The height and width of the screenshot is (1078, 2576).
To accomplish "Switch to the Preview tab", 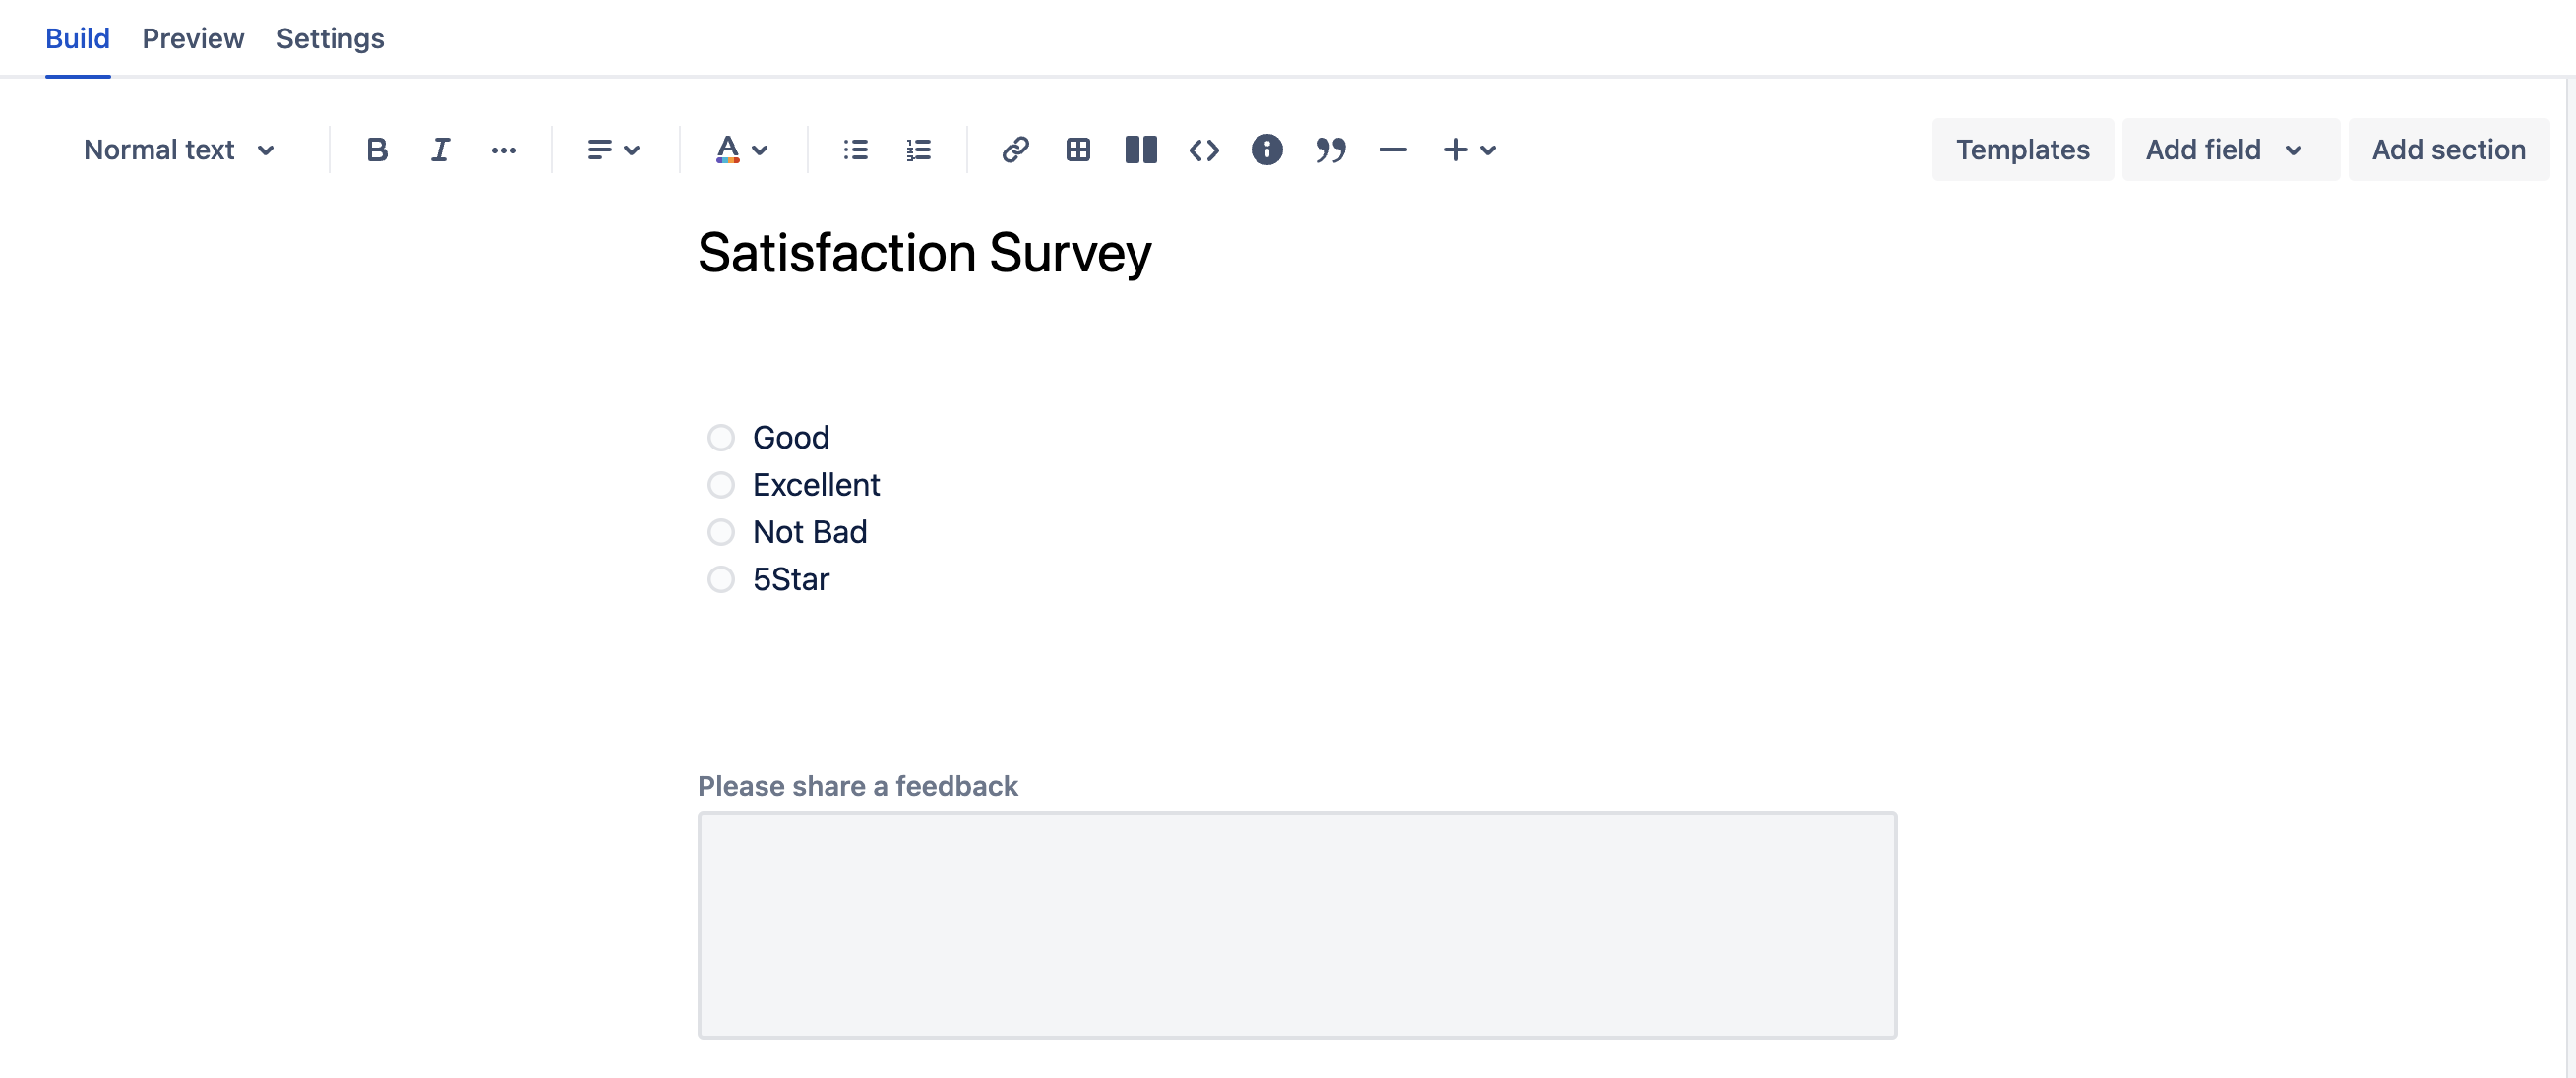I will pyautogui.click(x=193, y=38).
